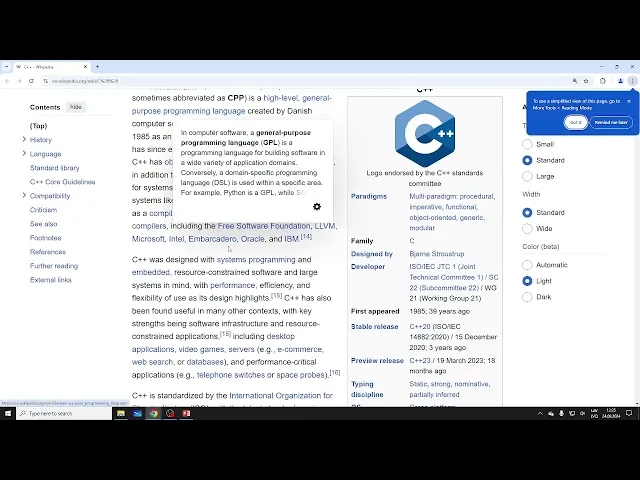Click the Got it button

tap(576, 122)
